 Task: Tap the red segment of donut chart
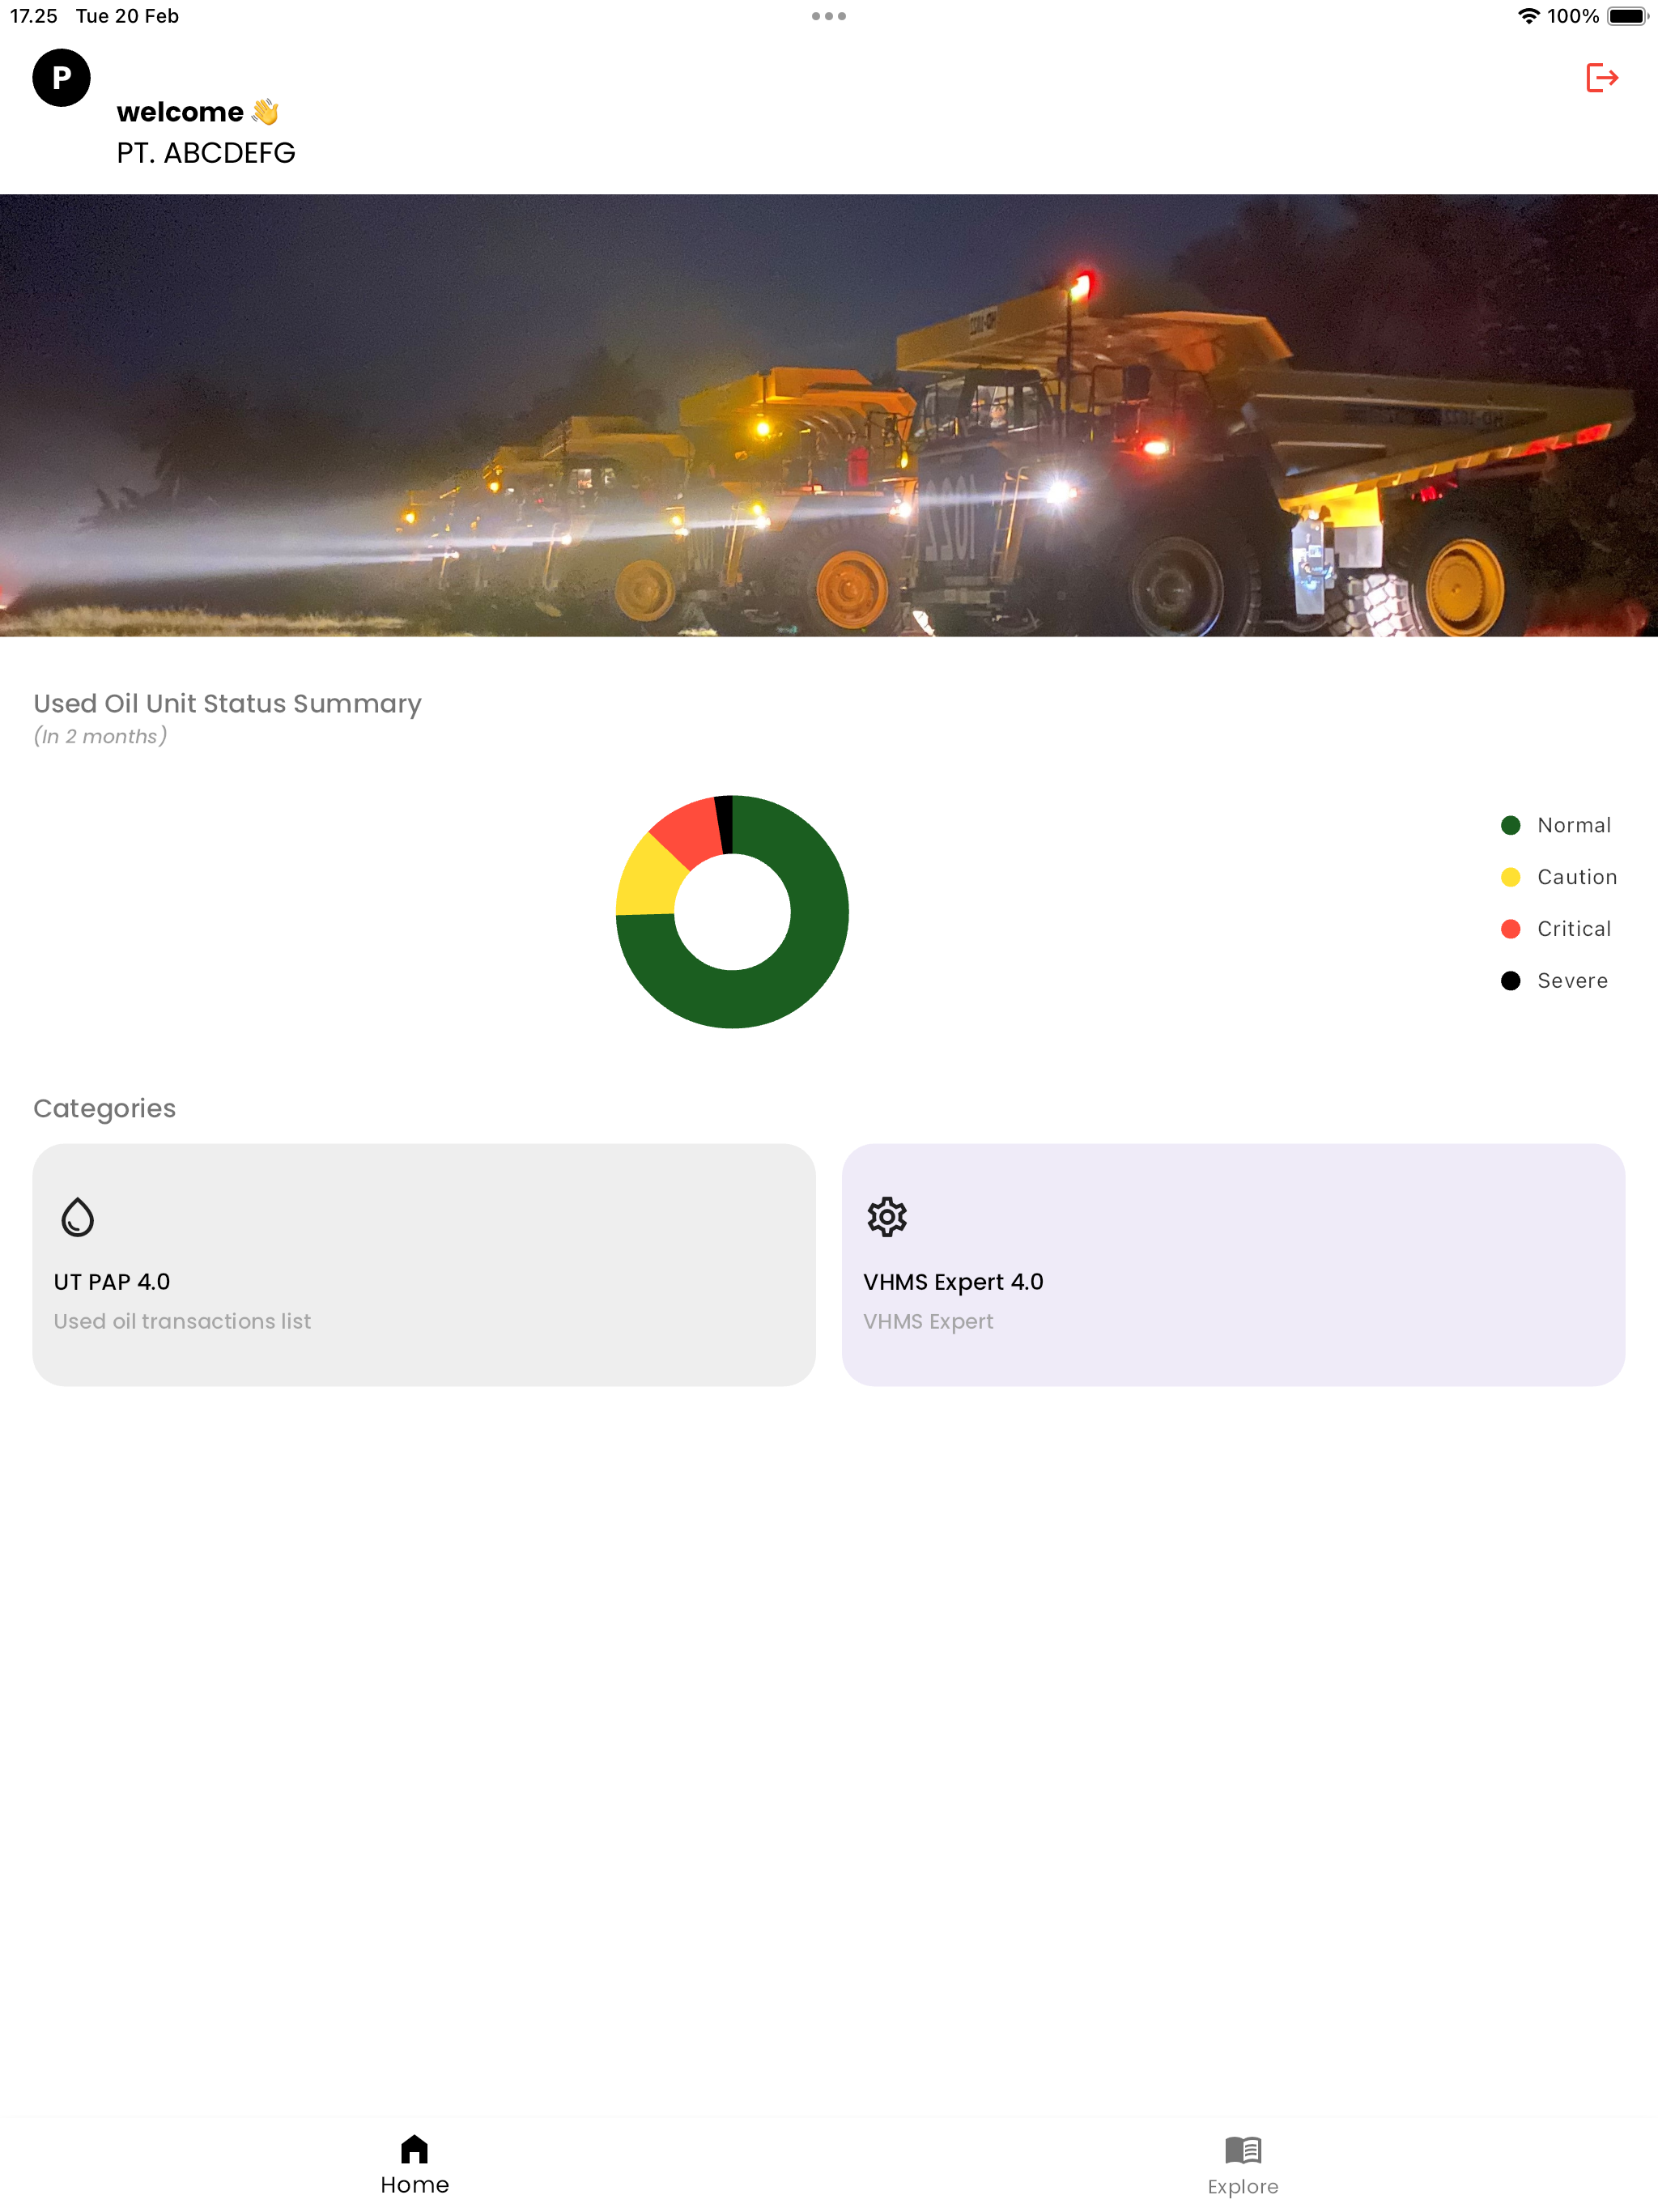coord(692,832)
